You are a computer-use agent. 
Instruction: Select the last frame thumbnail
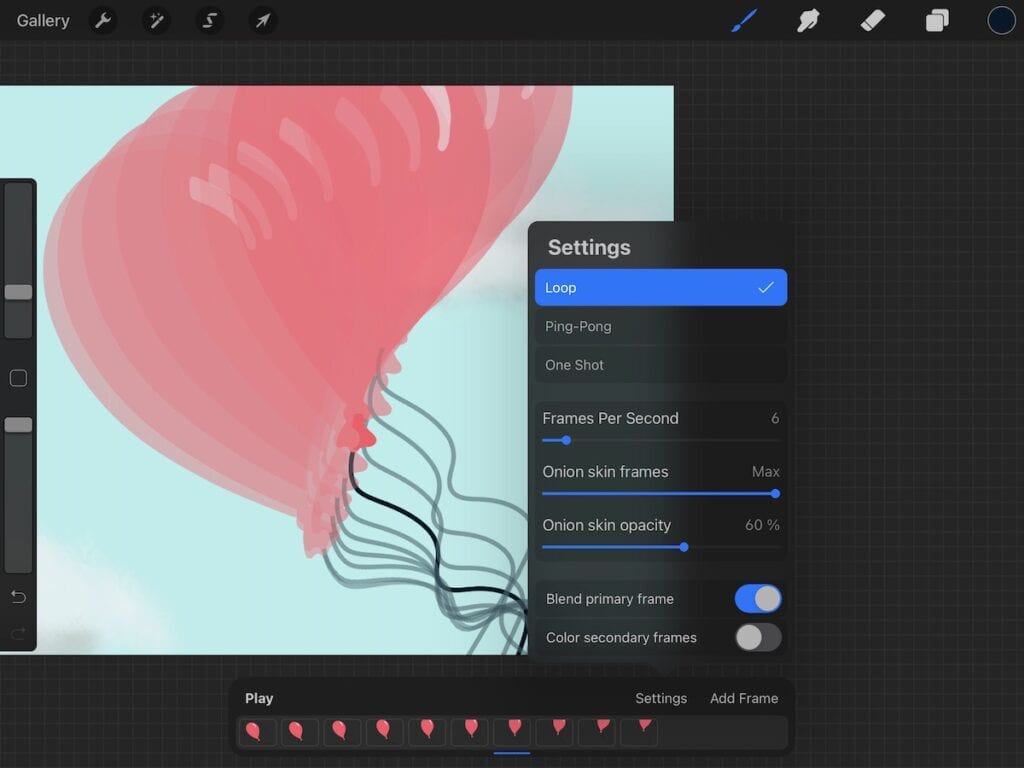(639, 731)
